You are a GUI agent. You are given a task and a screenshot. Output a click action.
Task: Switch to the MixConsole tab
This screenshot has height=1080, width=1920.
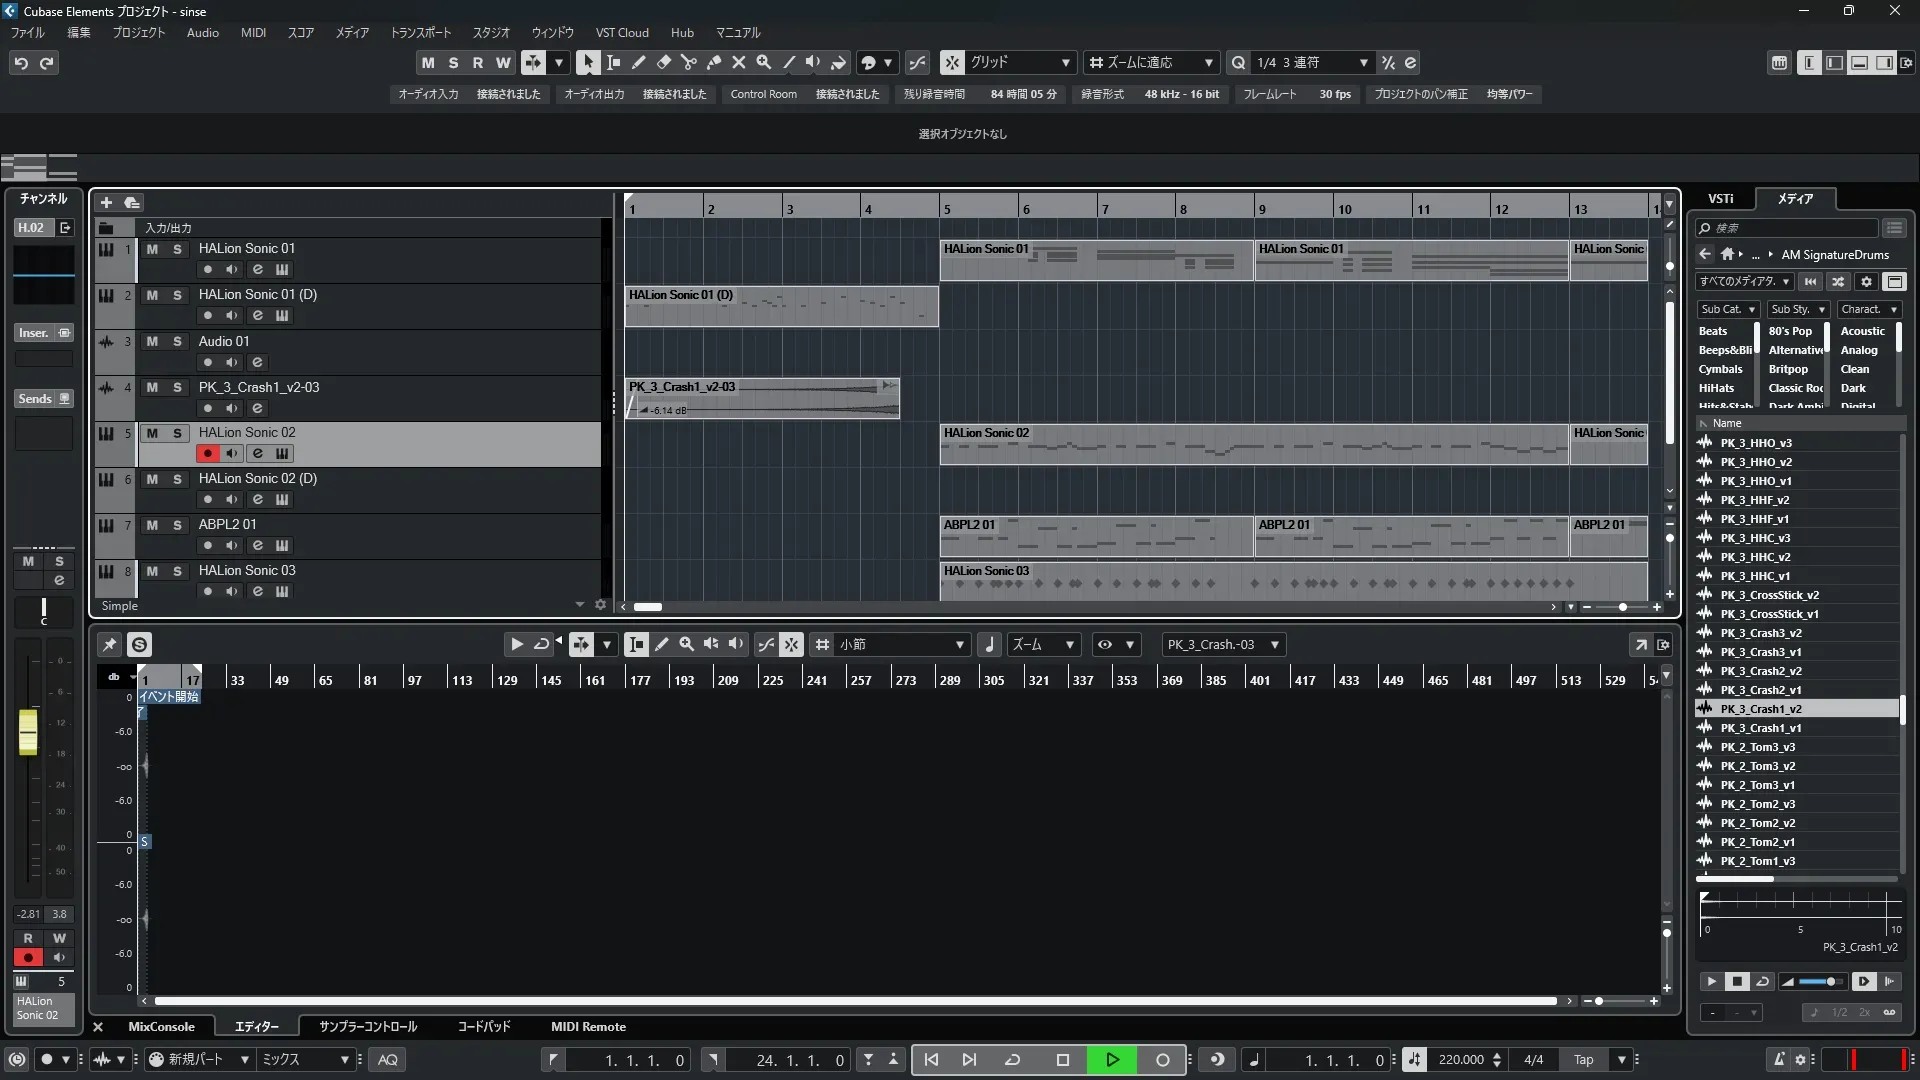(161, 1026)
